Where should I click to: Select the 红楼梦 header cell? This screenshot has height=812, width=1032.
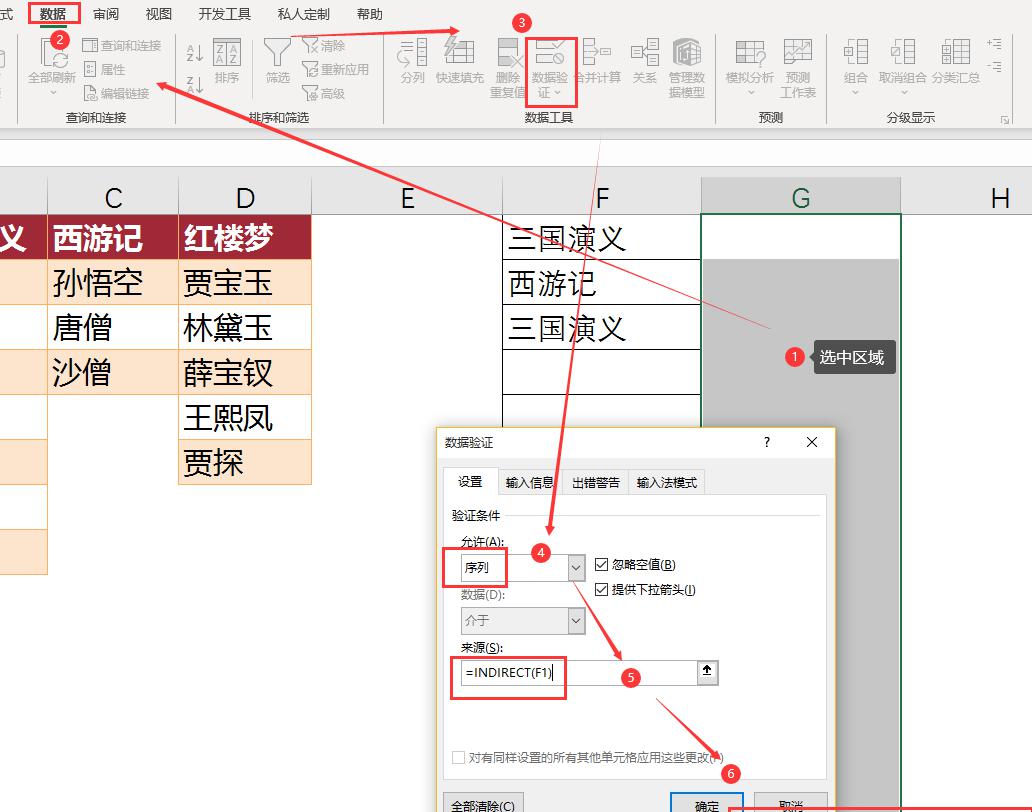point(245,237)
